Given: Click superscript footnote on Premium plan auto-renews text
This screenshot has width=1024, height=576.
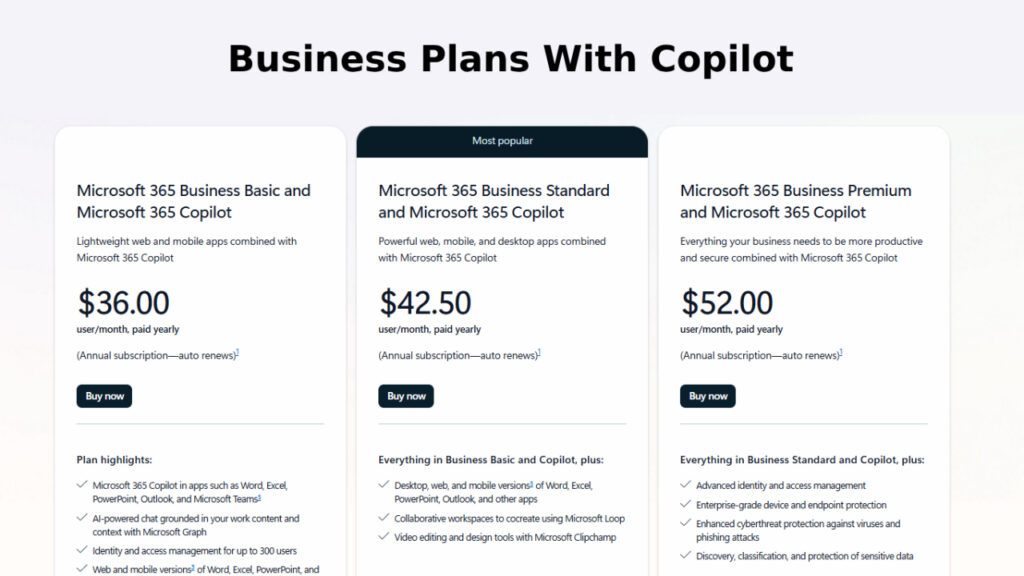Looking at the screenshot, I should tap(842, 351).
